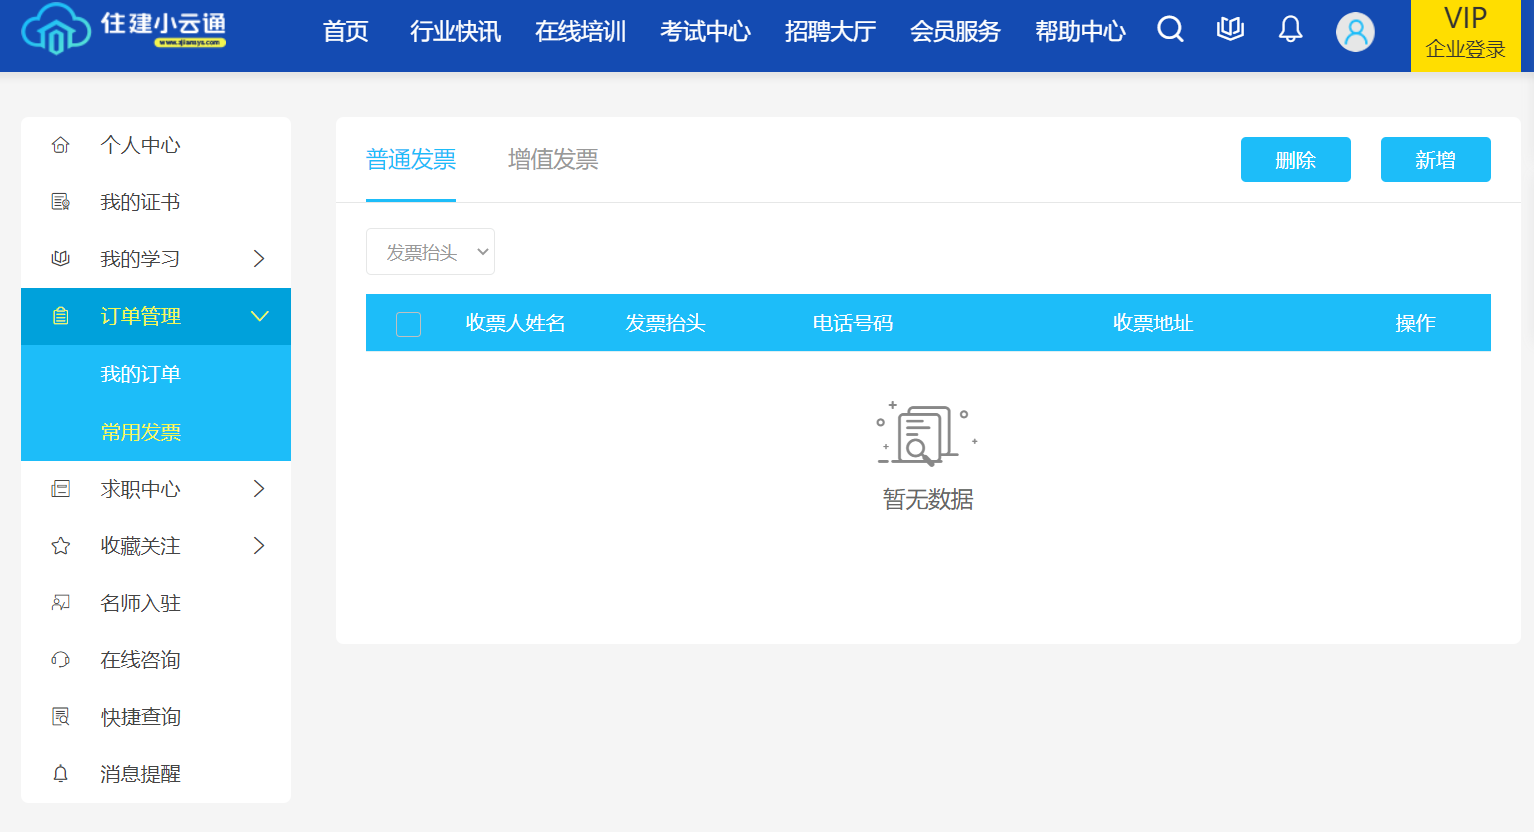Expand the 求职中心 submenu arrow
Image resolution: width=1534 pixels, height=832 pixels.
[x=259, y=489]
